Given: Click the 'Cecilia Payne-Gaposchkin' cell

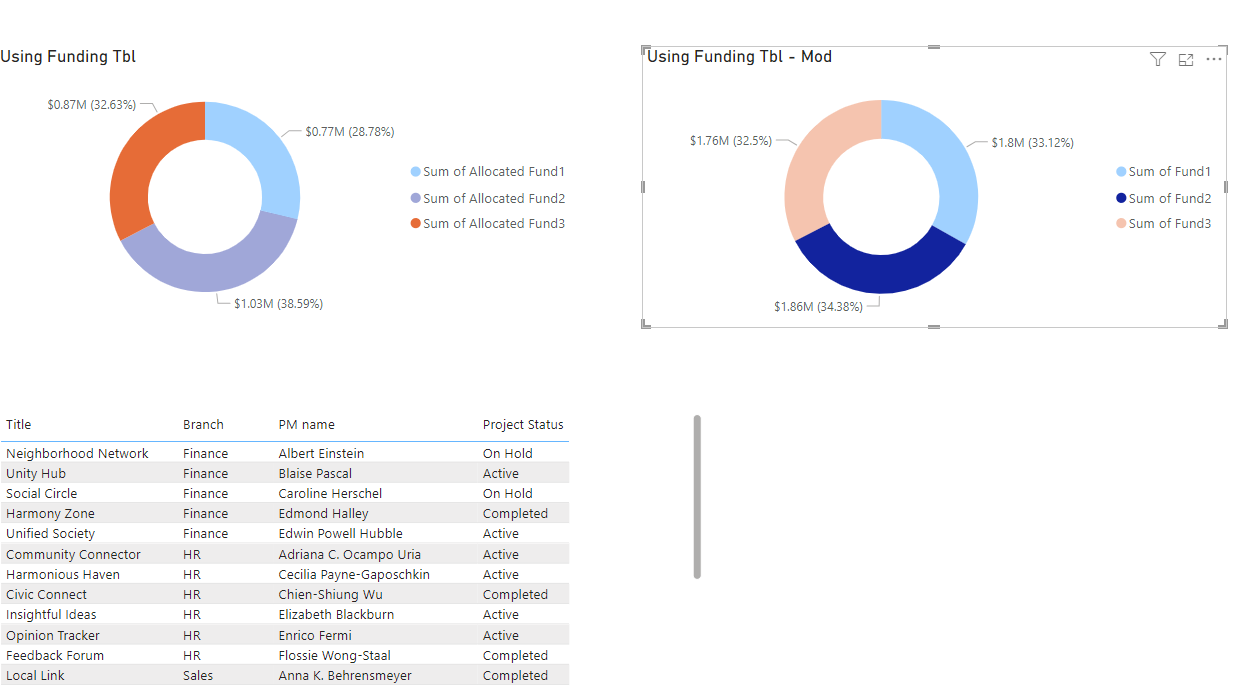Looking at the screenshot, I should click(355, 575).
